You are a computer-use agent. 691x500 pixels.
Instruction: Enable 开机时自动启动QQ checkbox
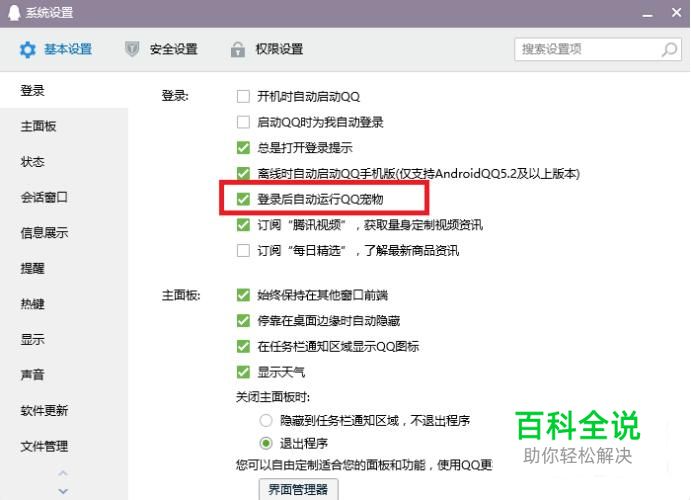243,96
